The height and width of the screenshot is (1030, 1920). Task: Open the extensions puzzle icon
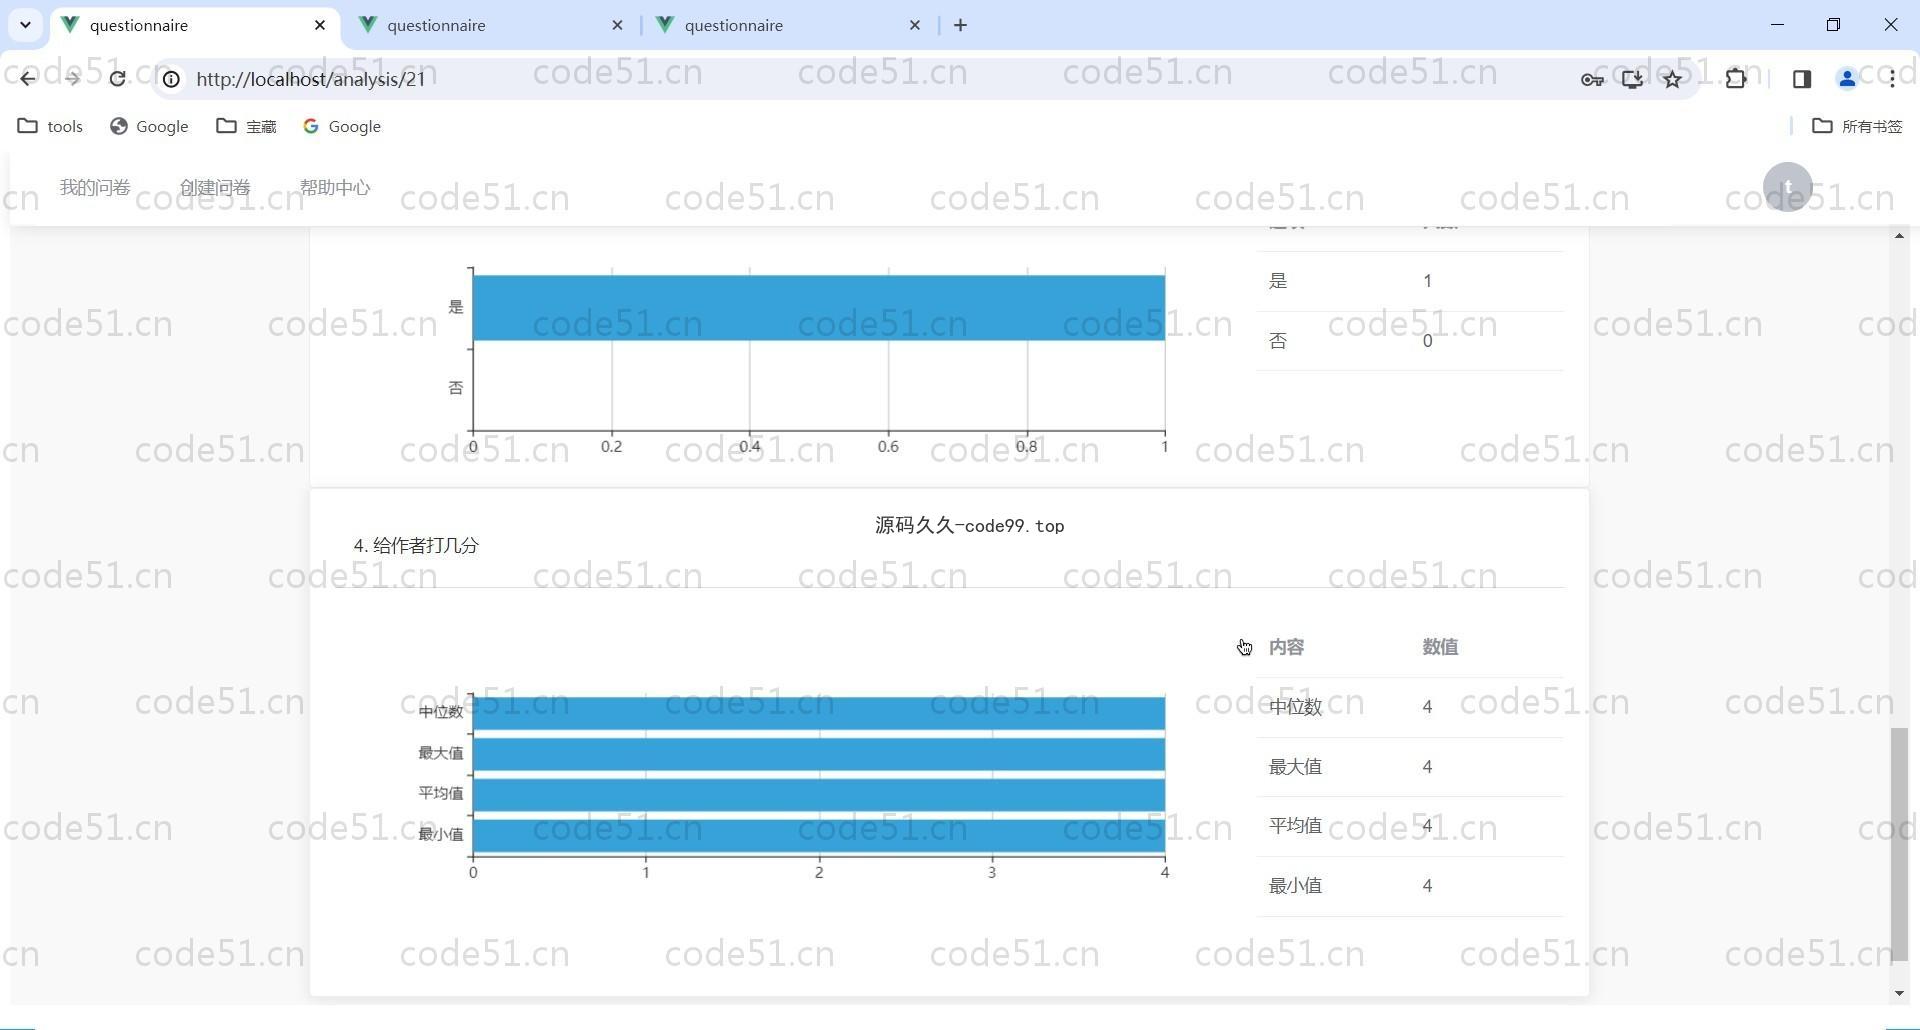click(x=1736, y=79)
